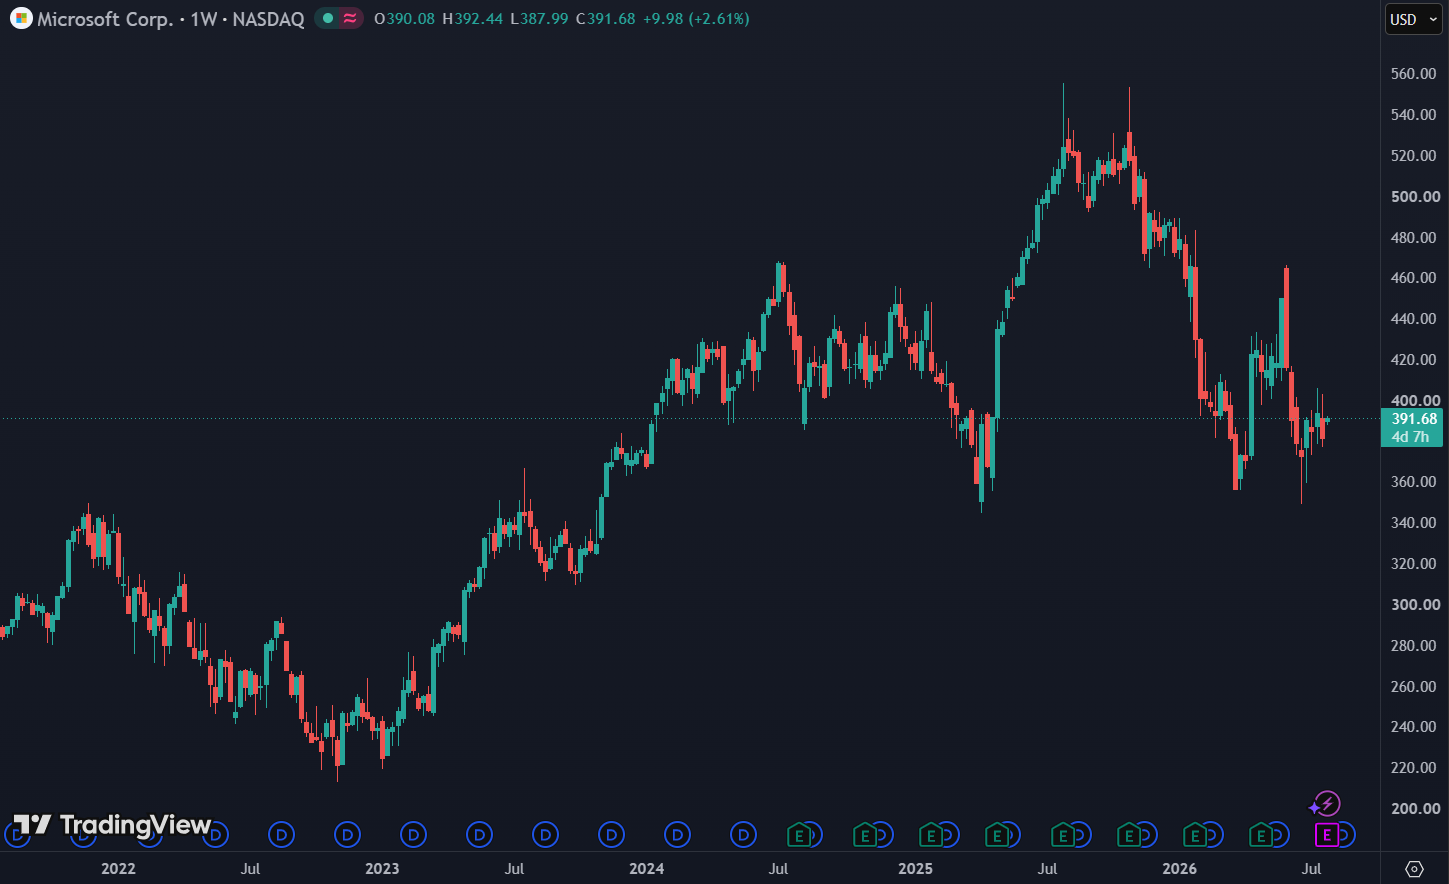Click the Microsoft Corp. · 1W · NASDAQ title
1449x884 pixels.
coord(170,19)
